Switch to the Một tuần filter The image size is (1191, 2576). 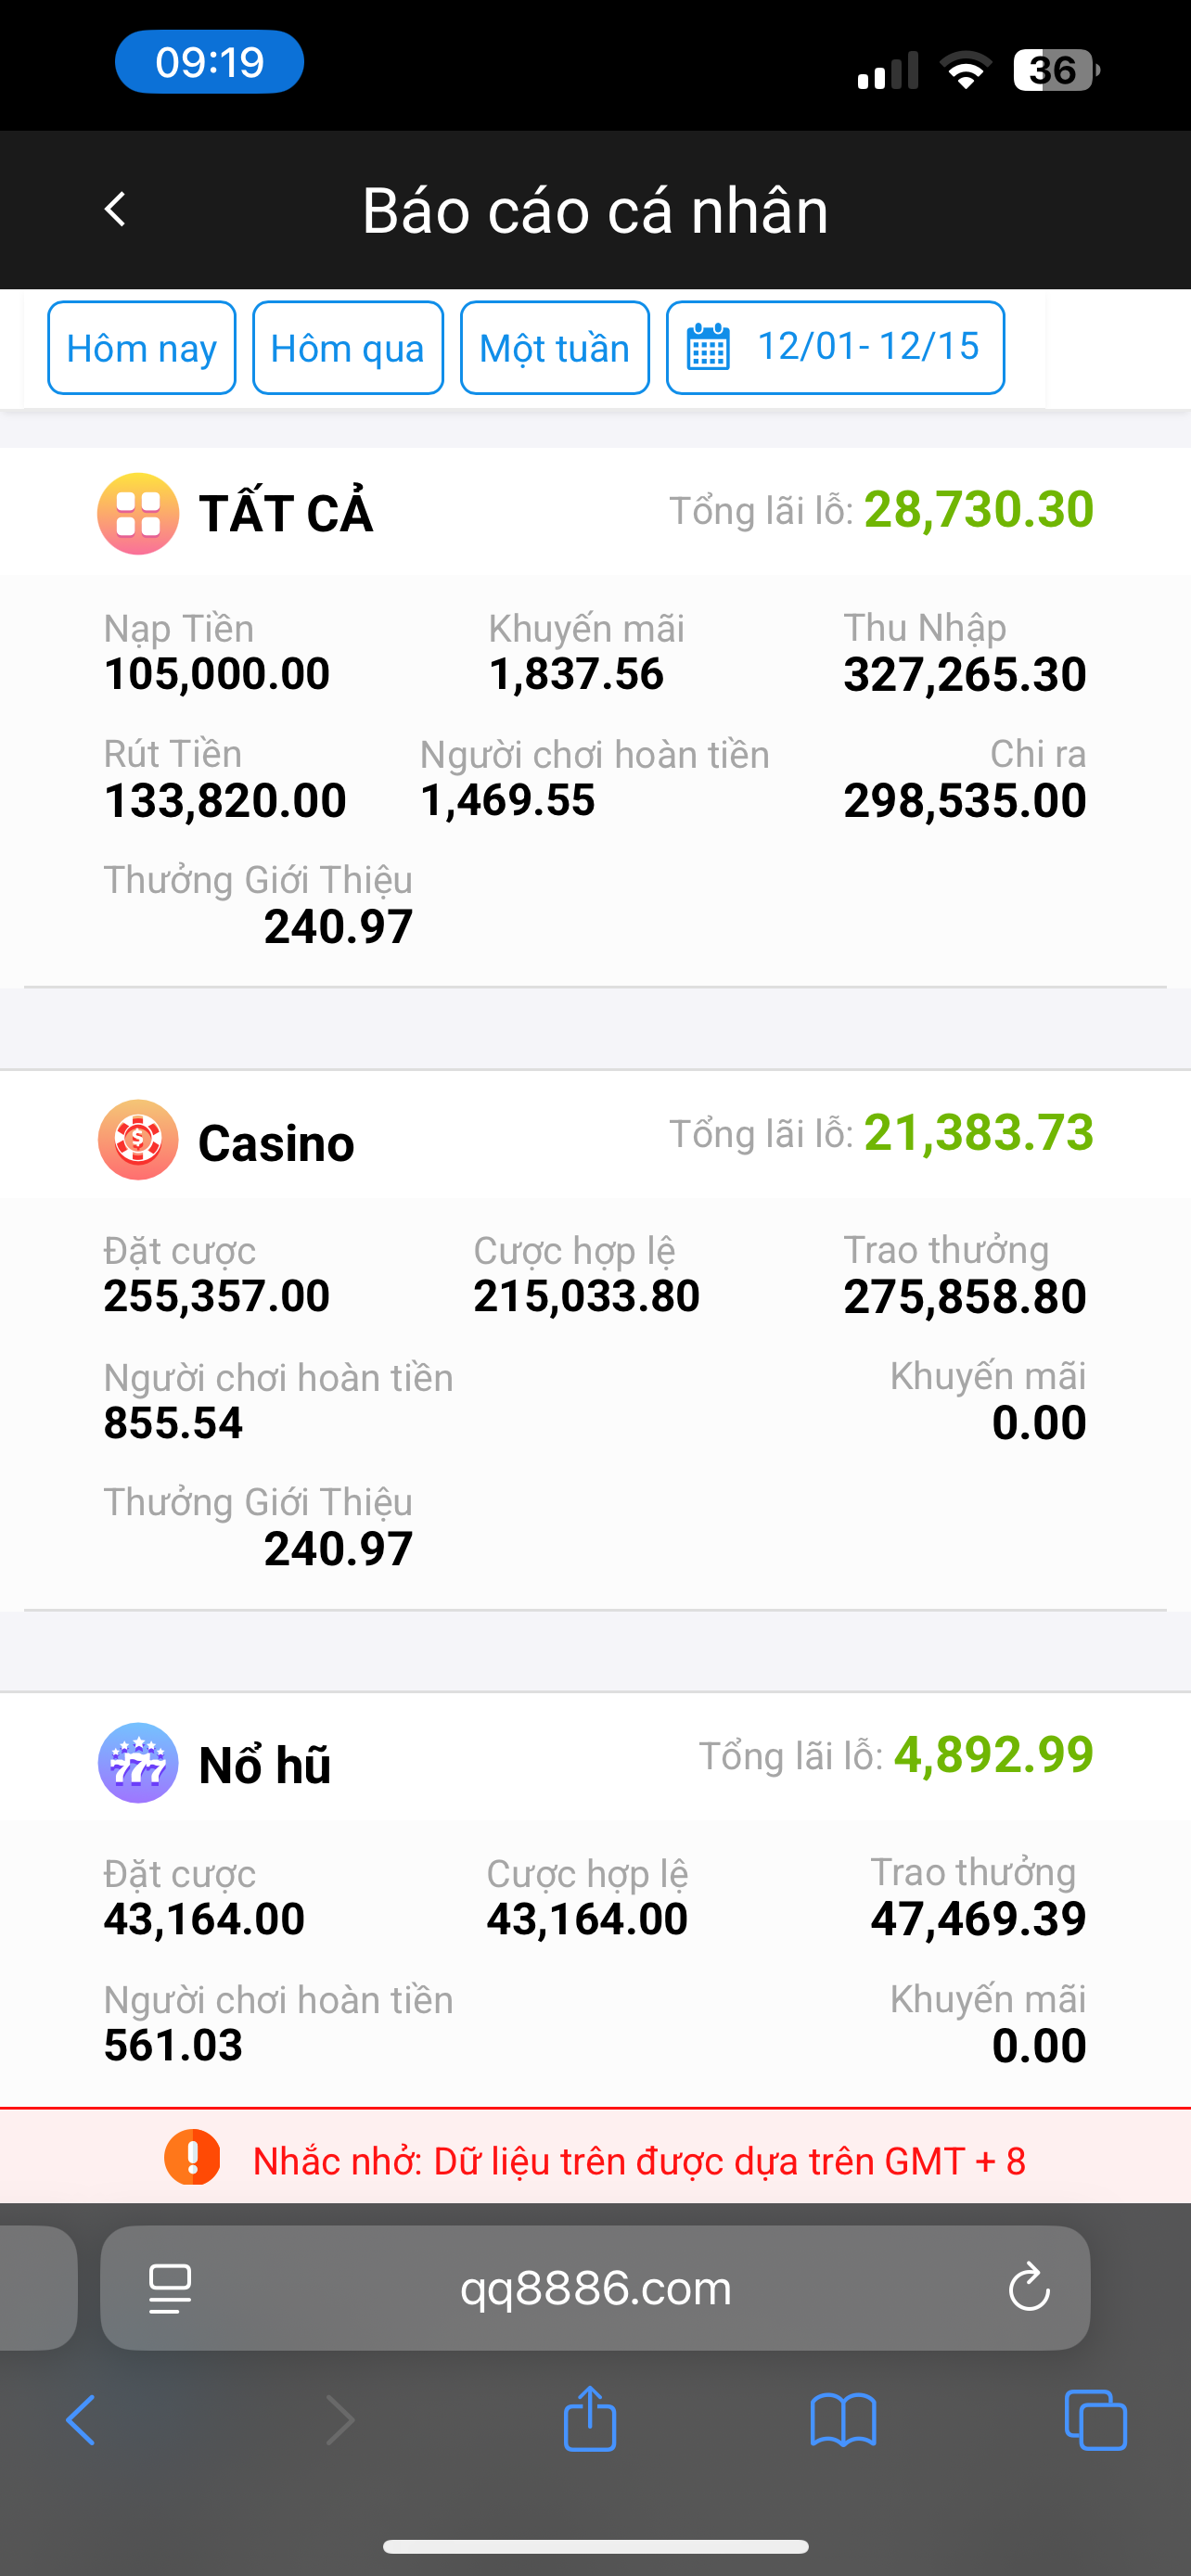click(x=554, y=348)
